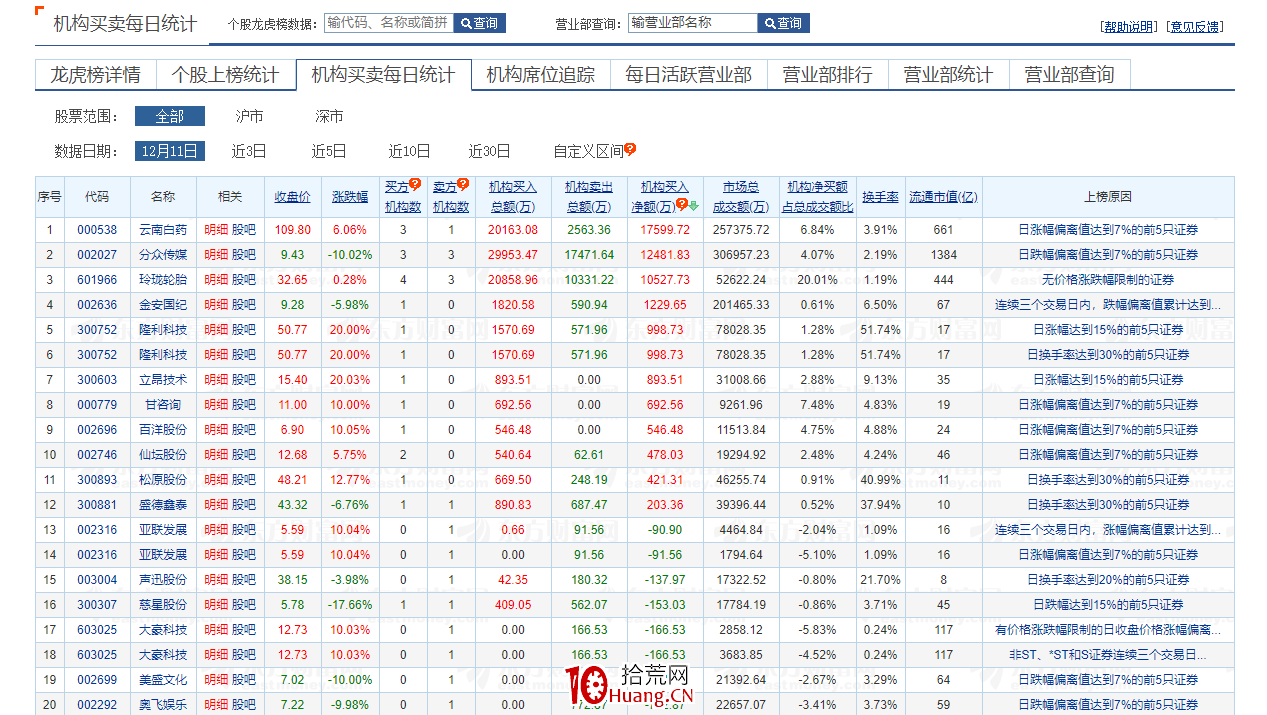The image size is (1267, 715).
Task: Select 近5日 data date option
Action: (x=329, y=151)
